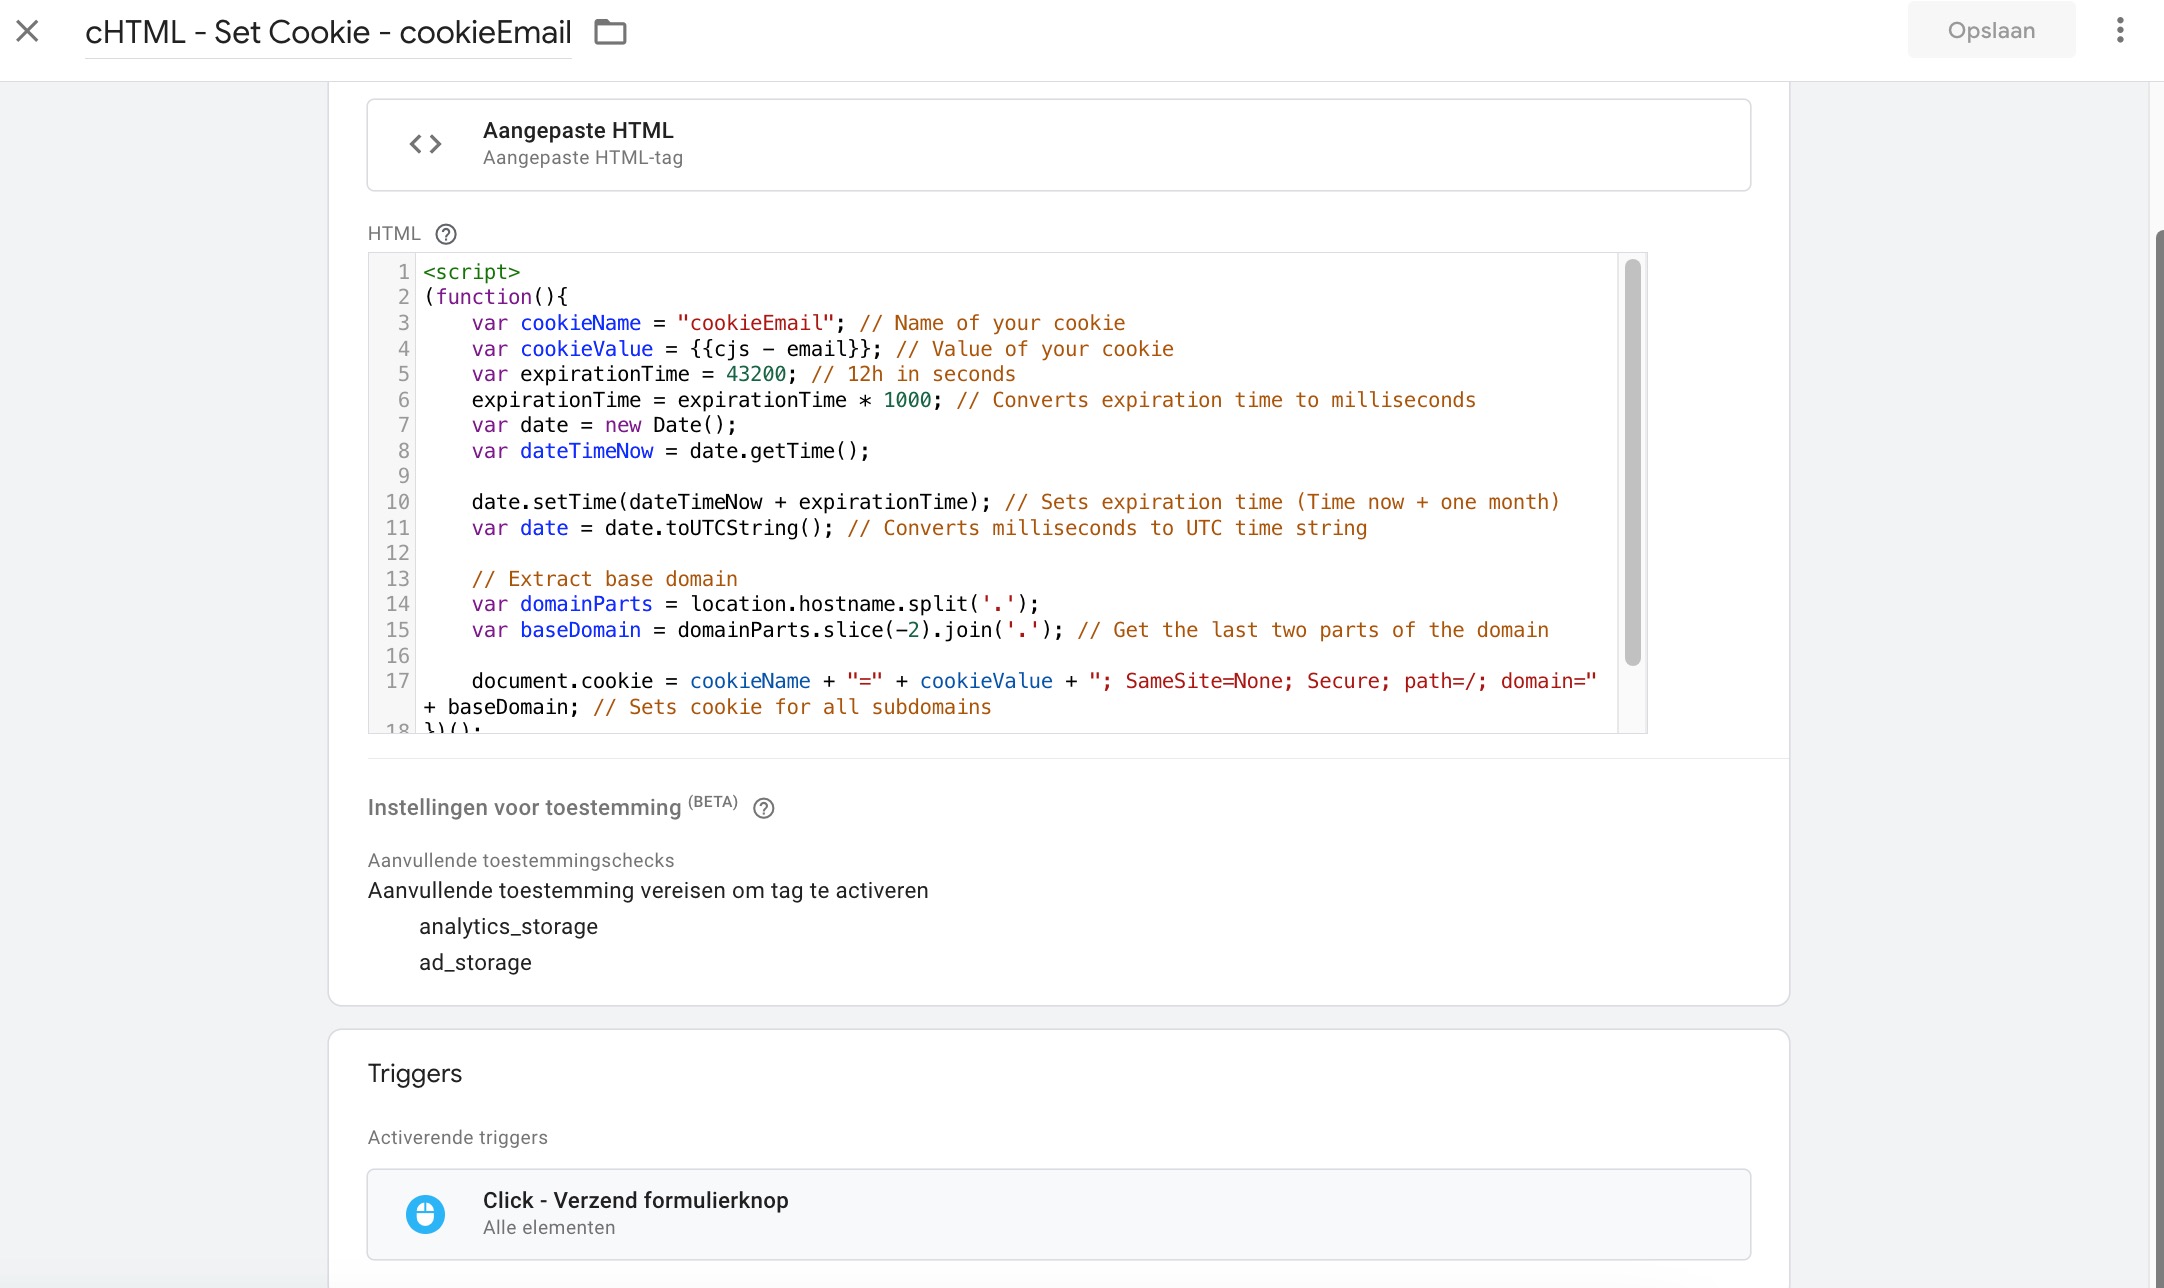Screen dimensions: 2164x1288
Task: Click the HTML help question mark icon
Action: tap(446, 234)
